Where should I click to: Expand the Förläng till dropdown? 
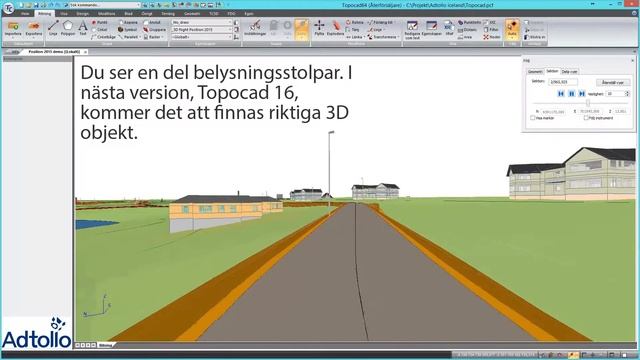point(395,22)
